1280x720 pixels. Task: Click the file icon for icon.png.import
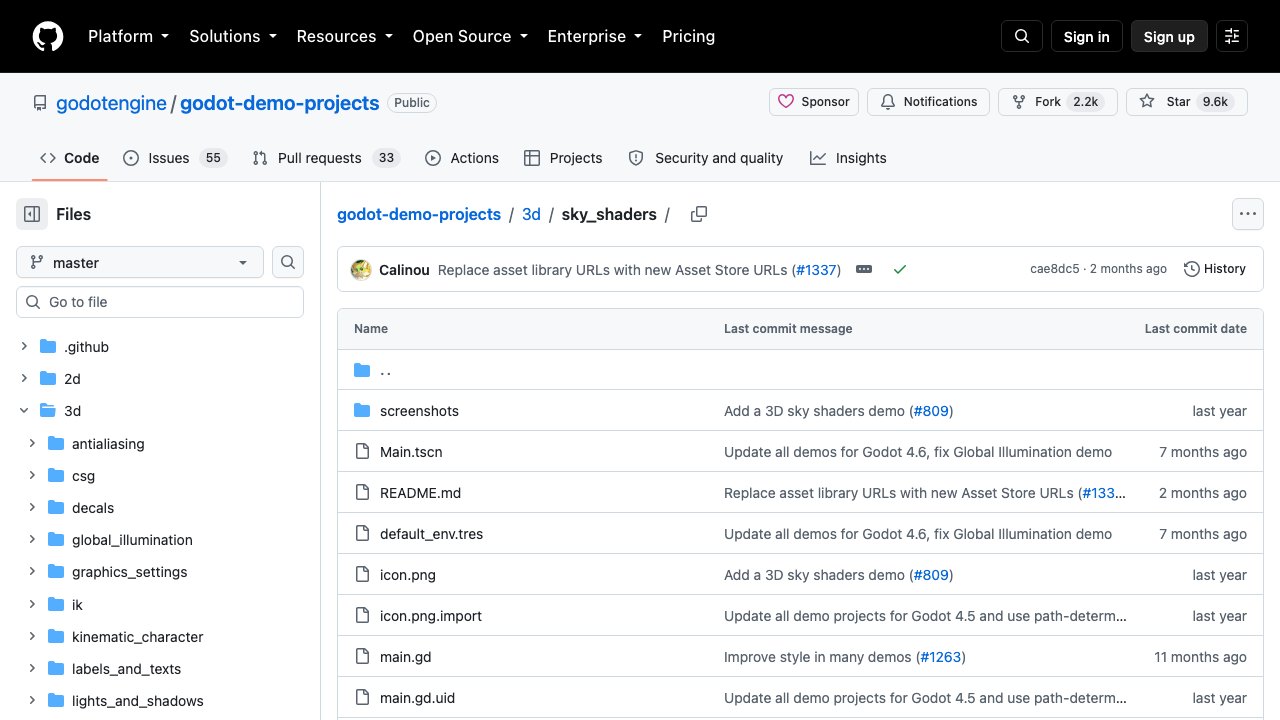(x=362, y=616)
